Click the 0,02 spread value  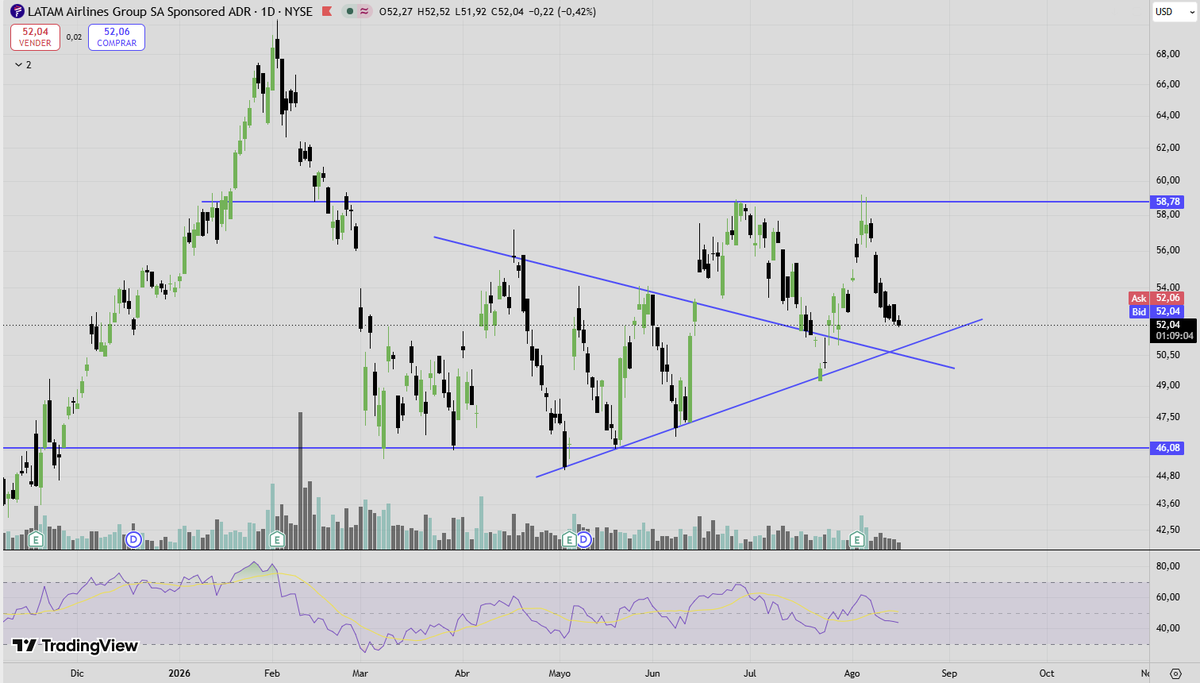click(73, 38)
